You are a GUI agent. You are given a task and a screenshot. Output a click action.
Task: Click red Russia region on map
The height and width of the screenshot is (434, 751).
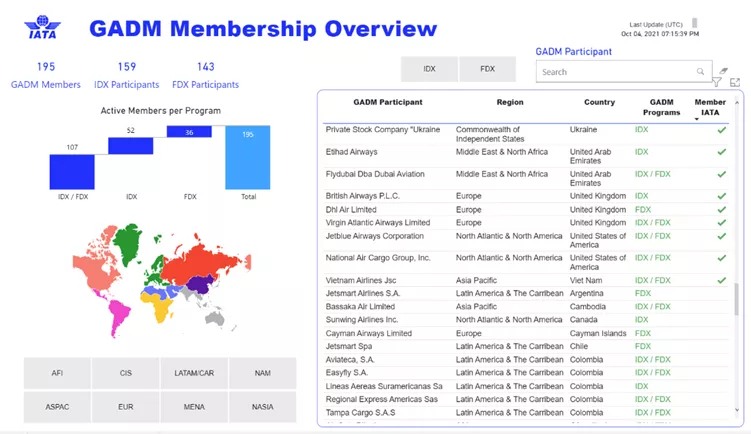tap(201, 261)
